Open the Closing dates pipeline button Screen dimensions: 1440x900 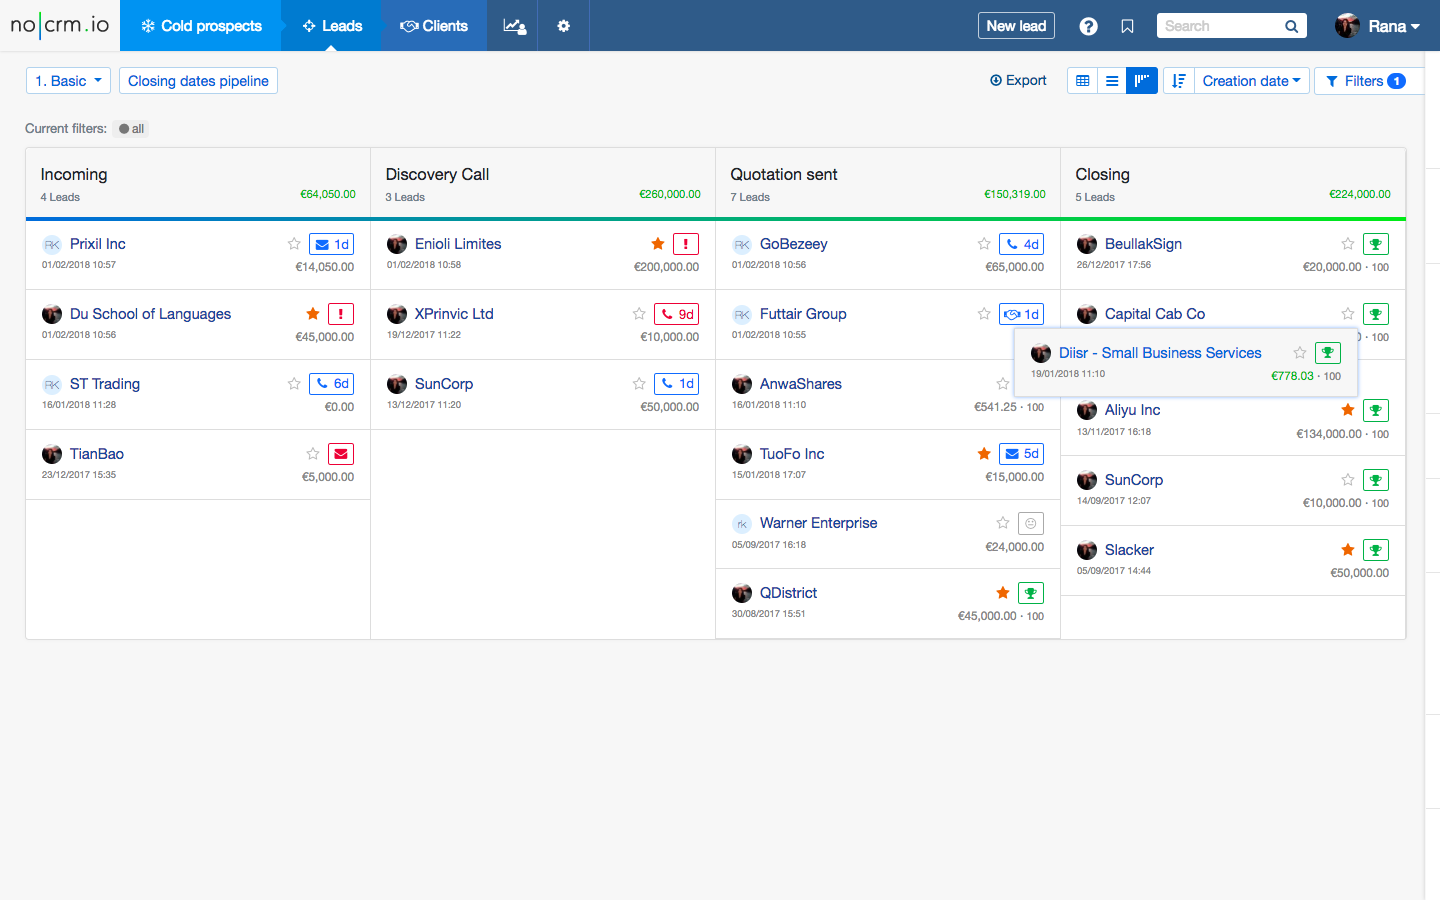tap(198, 81)
